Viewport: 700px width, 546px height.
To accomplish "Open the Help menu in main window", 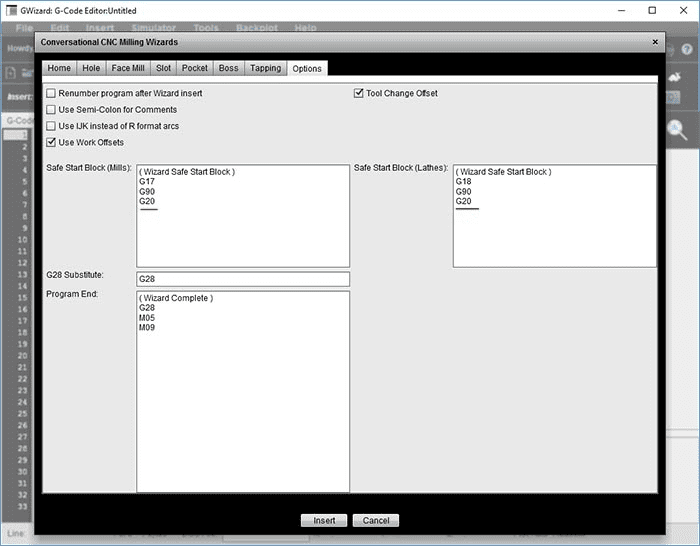I will 305,28.
